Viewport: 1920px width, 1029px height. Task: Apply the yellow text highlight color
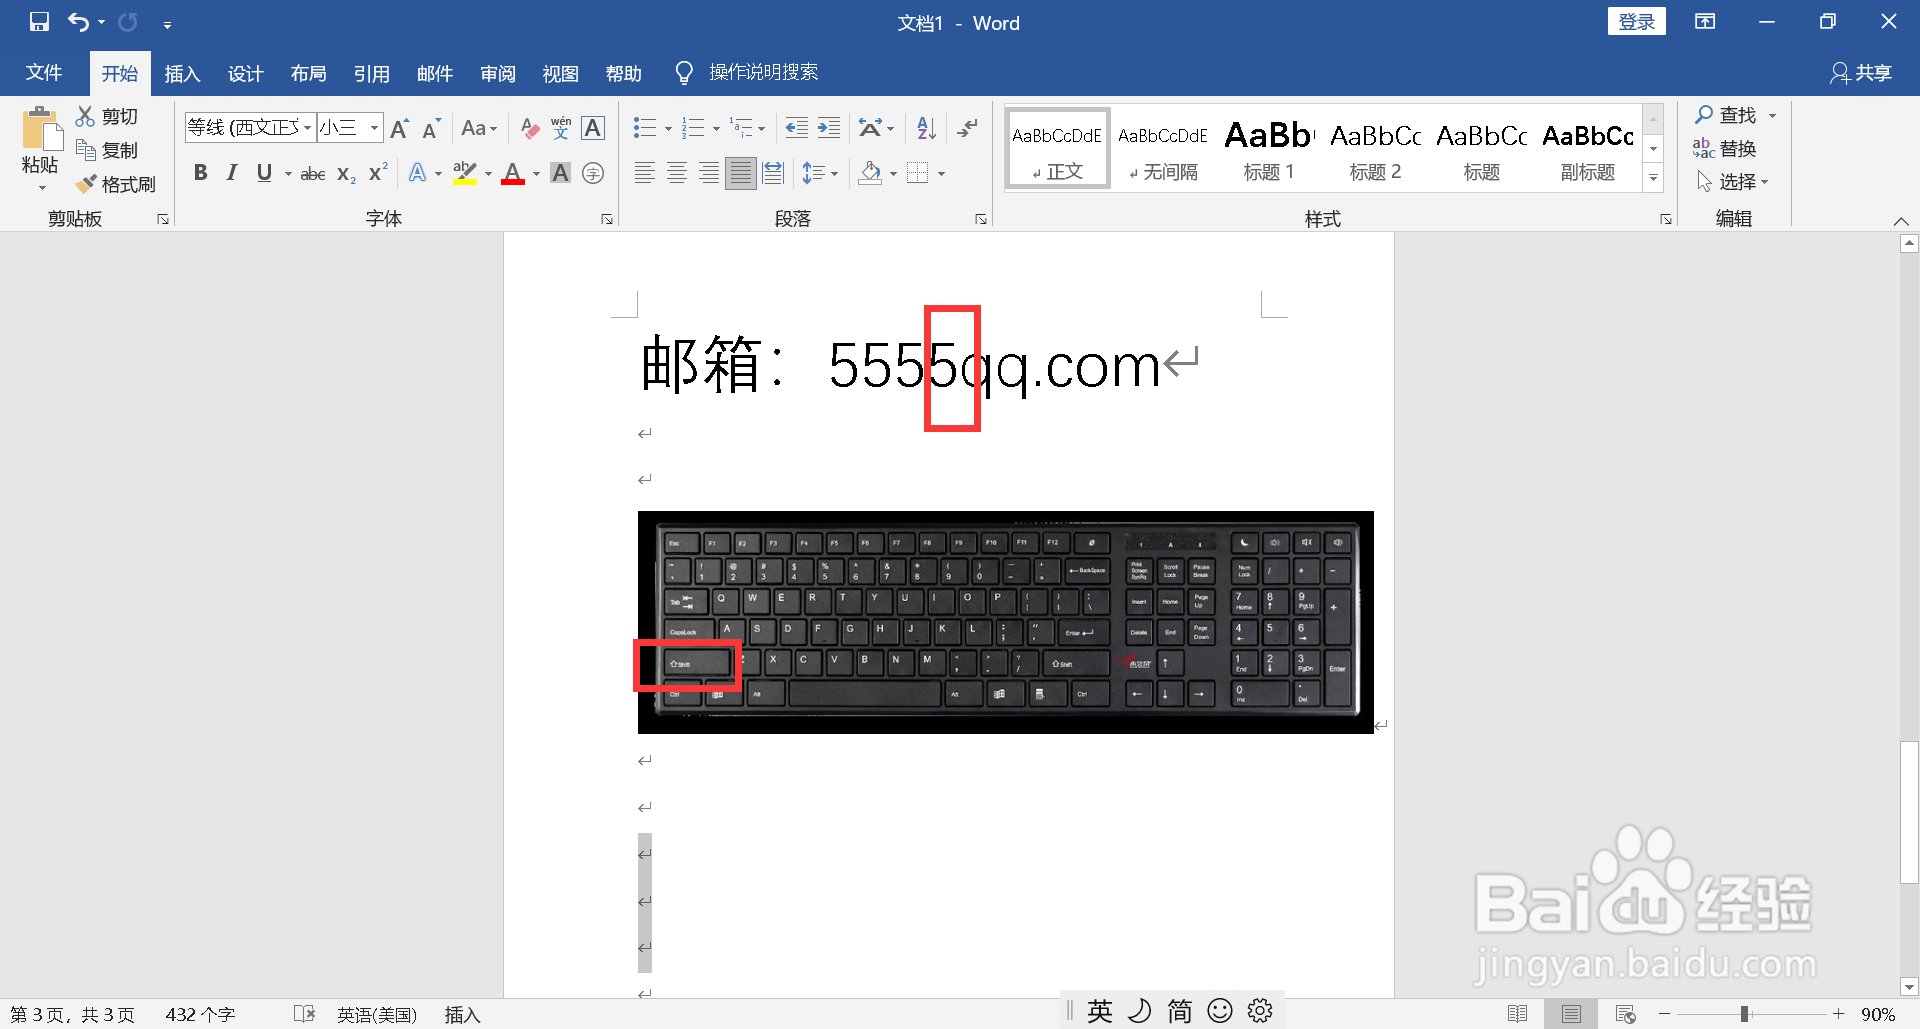point(465,173)
